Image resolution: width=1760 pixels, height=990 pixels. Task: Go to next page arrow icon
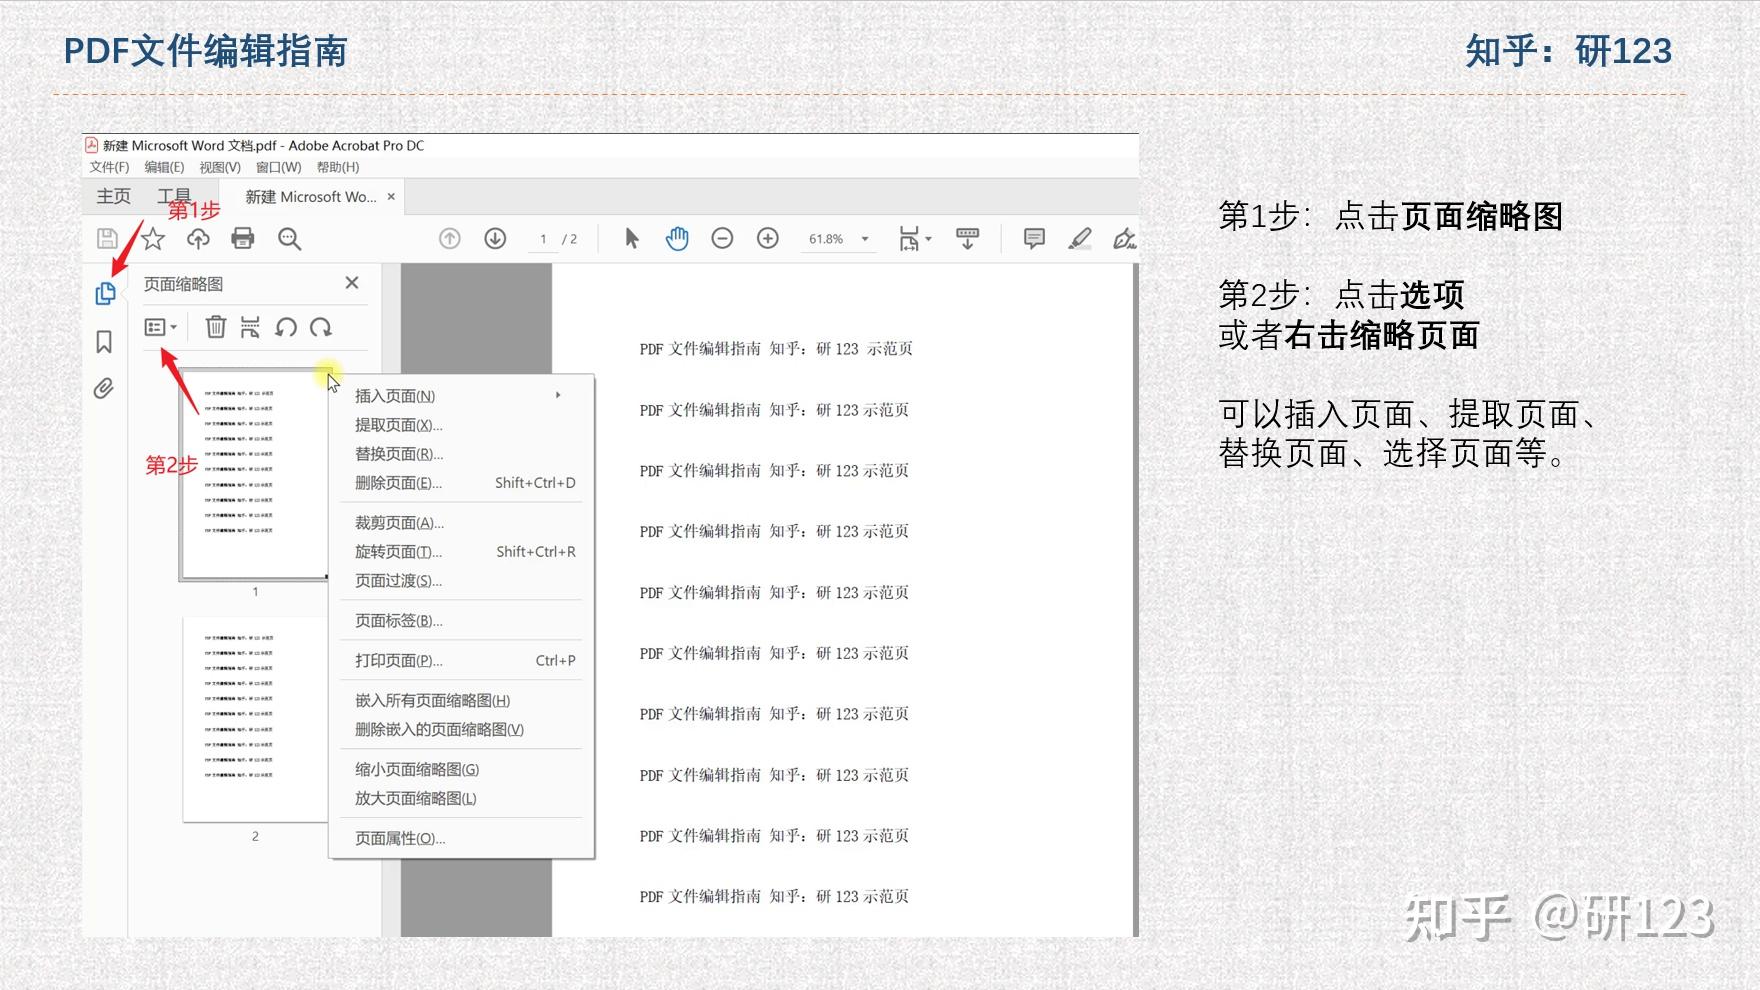[495, 238]
